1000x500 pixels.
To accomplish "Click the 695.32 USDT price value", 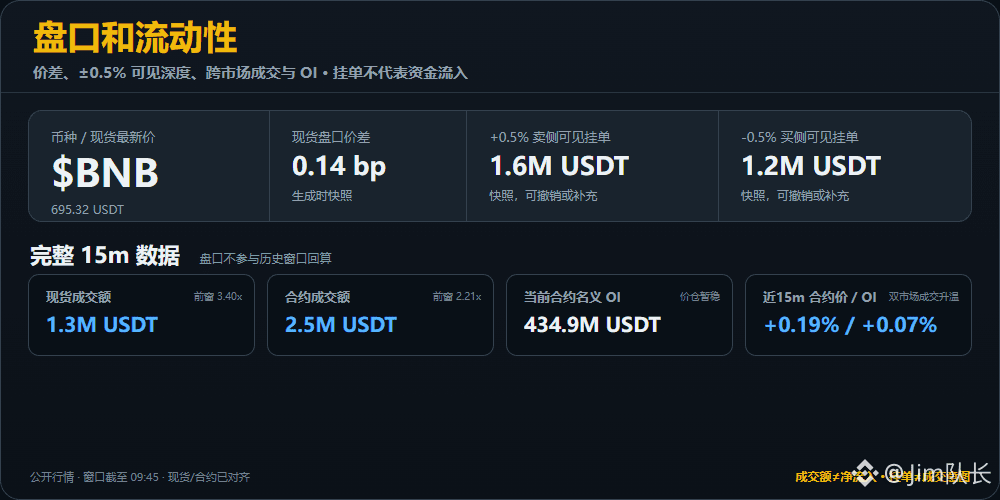I will tap(88, 209).
